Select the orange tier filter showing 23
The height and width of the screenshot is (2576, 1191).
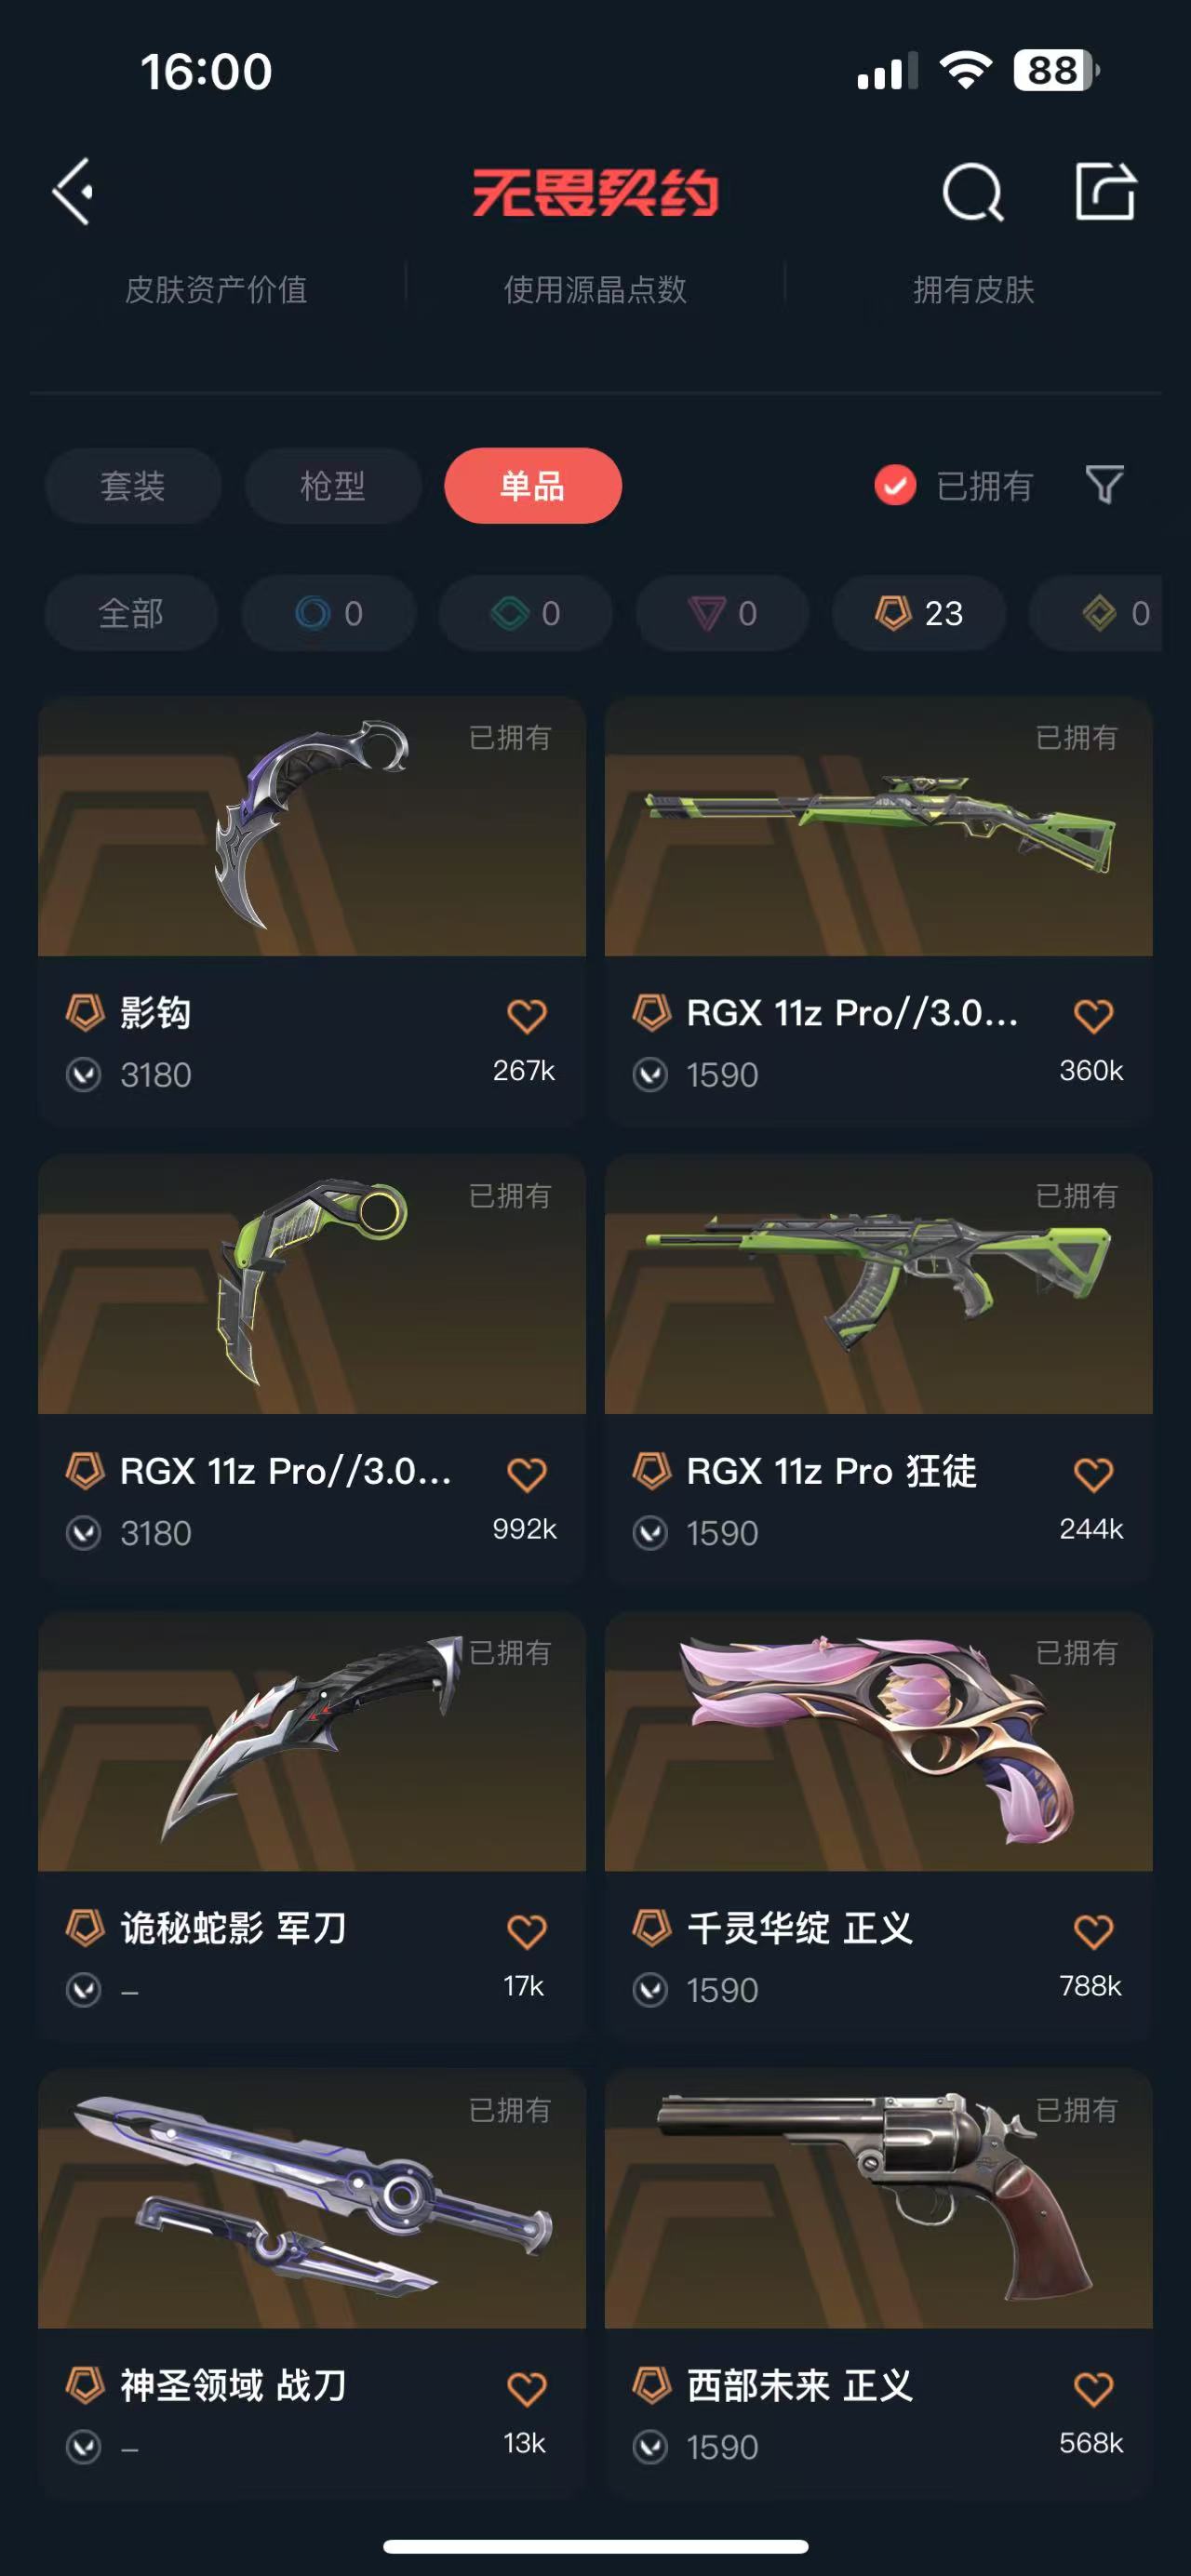pos(919,613)
